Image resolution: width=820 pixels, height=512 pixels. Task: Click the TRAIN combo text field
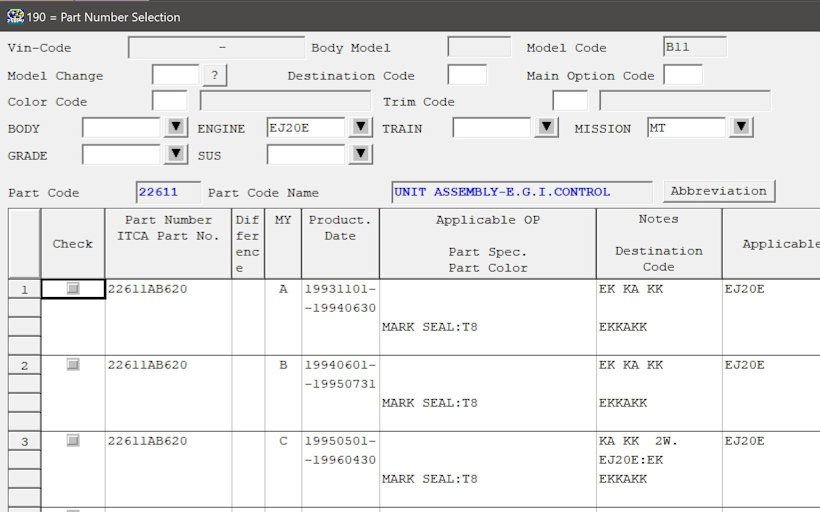coord(492,128)
